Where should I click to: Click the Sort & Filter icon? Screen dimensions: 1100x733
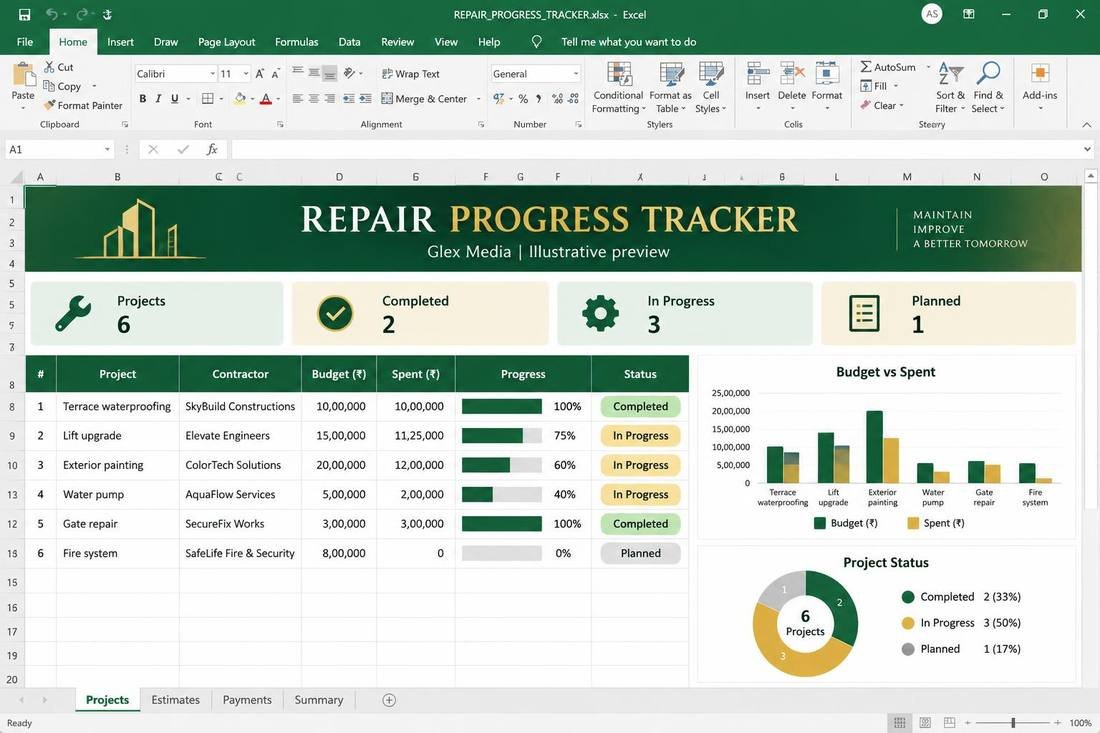coord(951,74)
